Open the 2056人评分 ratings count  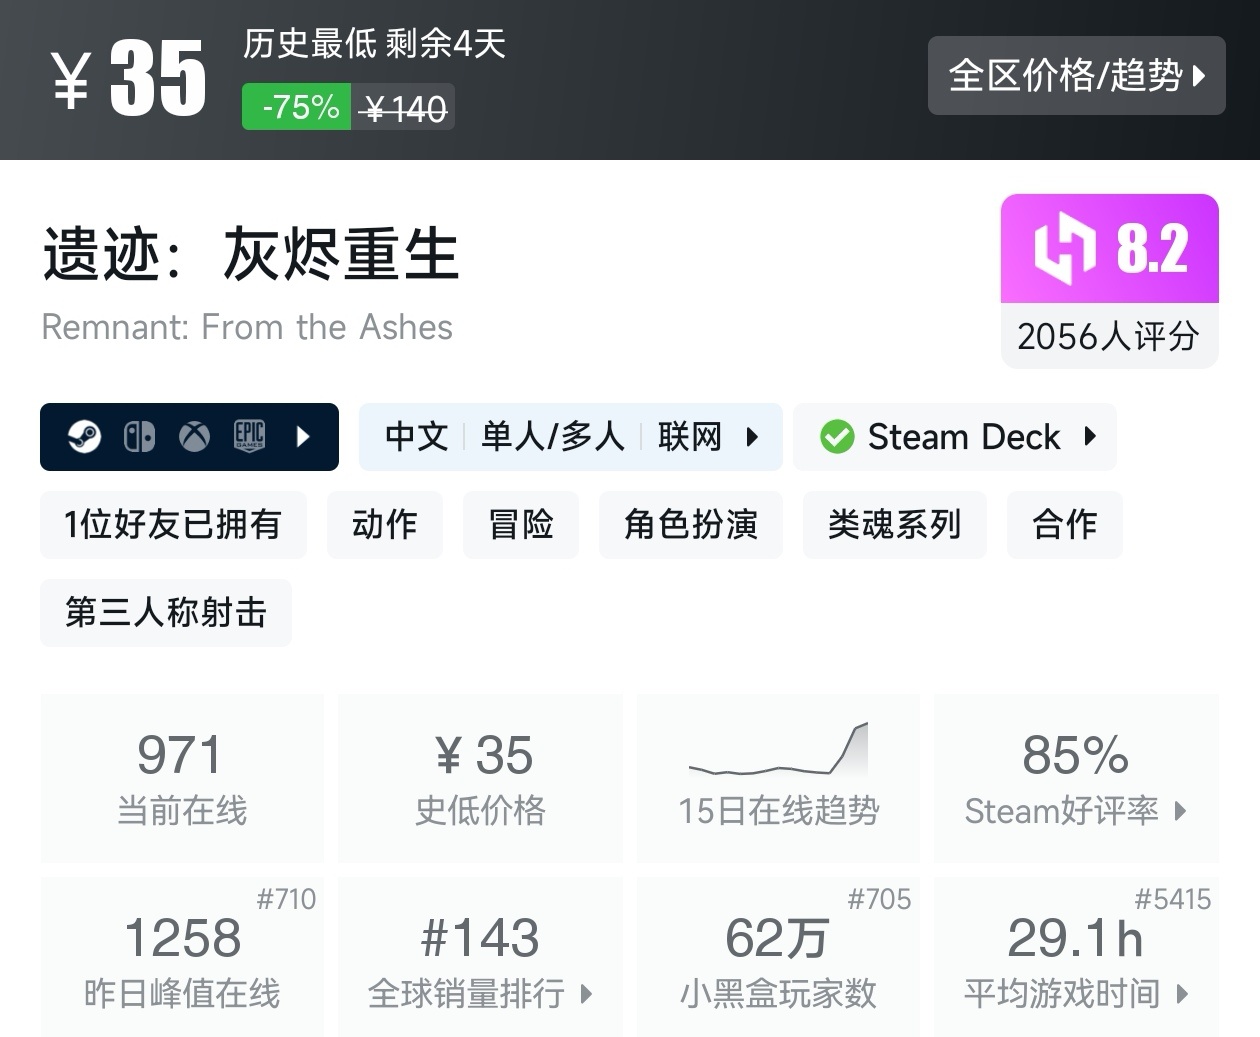coord(1109,336)
